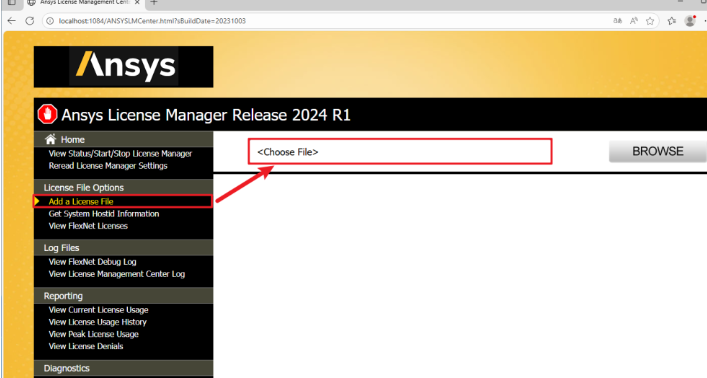This screenshot has width=707, height=378.
Task: Open the browser profile avatar
Action: 690,20
